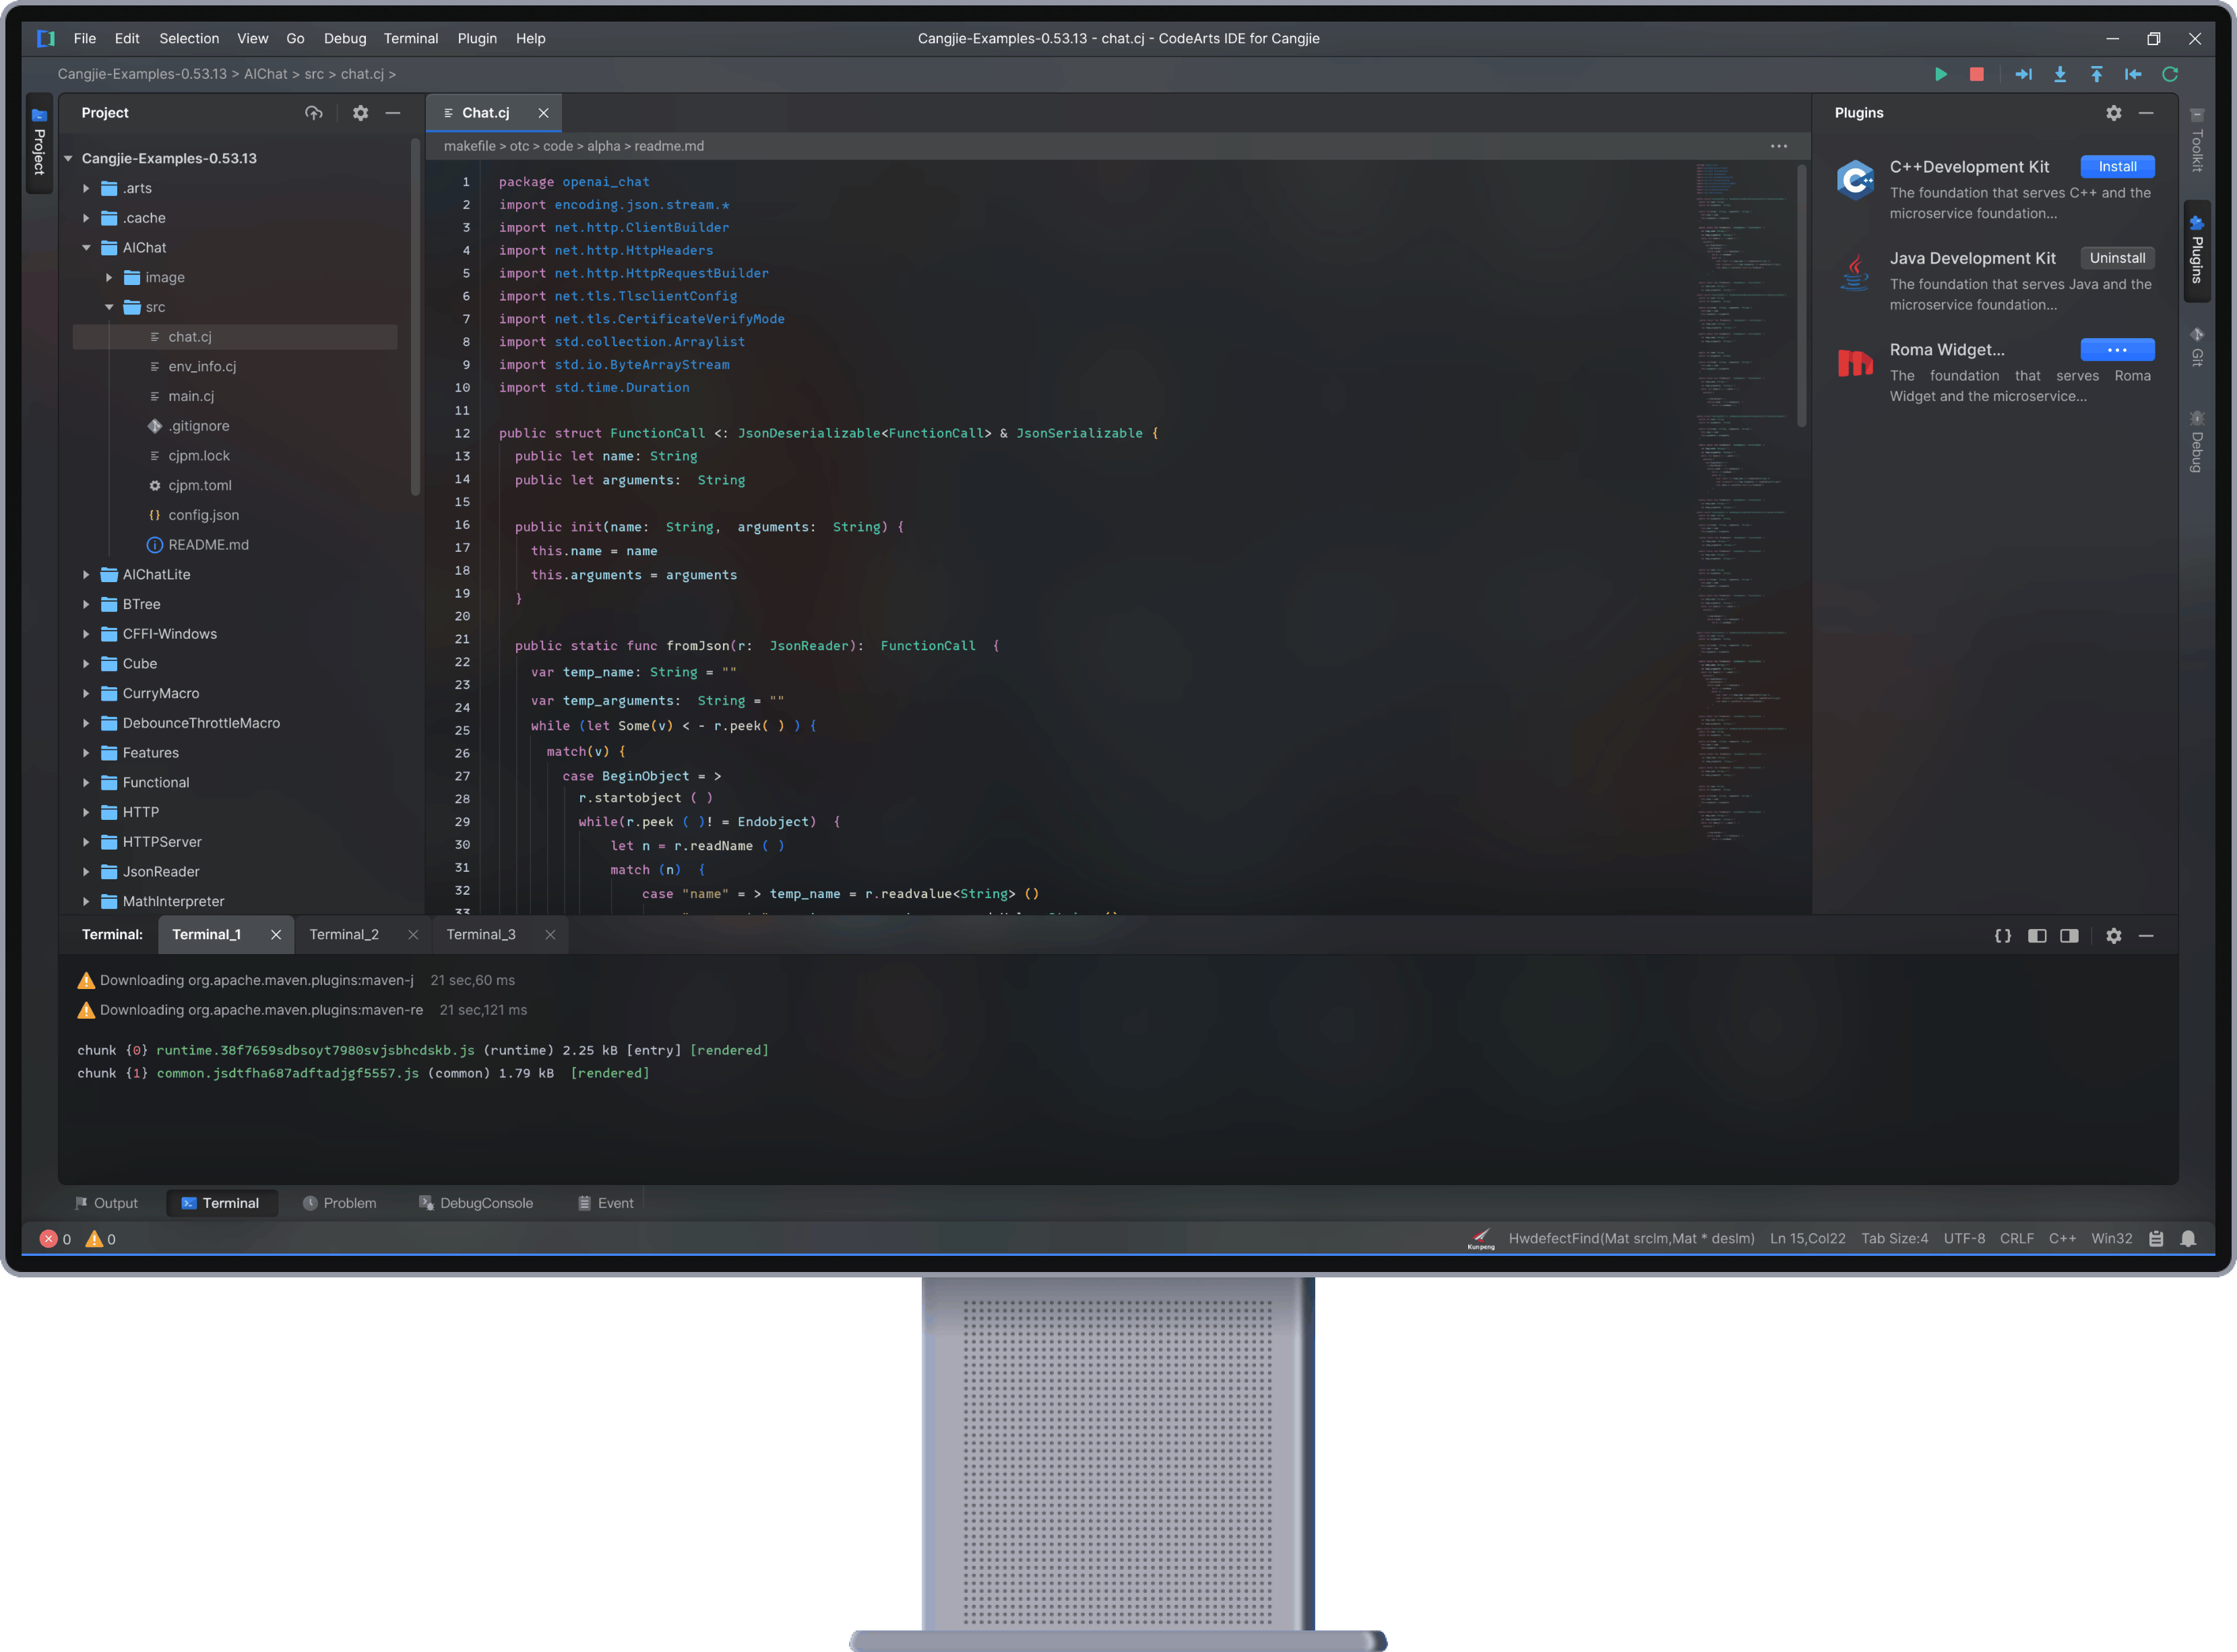Open the Debug menu

point(345,38)
